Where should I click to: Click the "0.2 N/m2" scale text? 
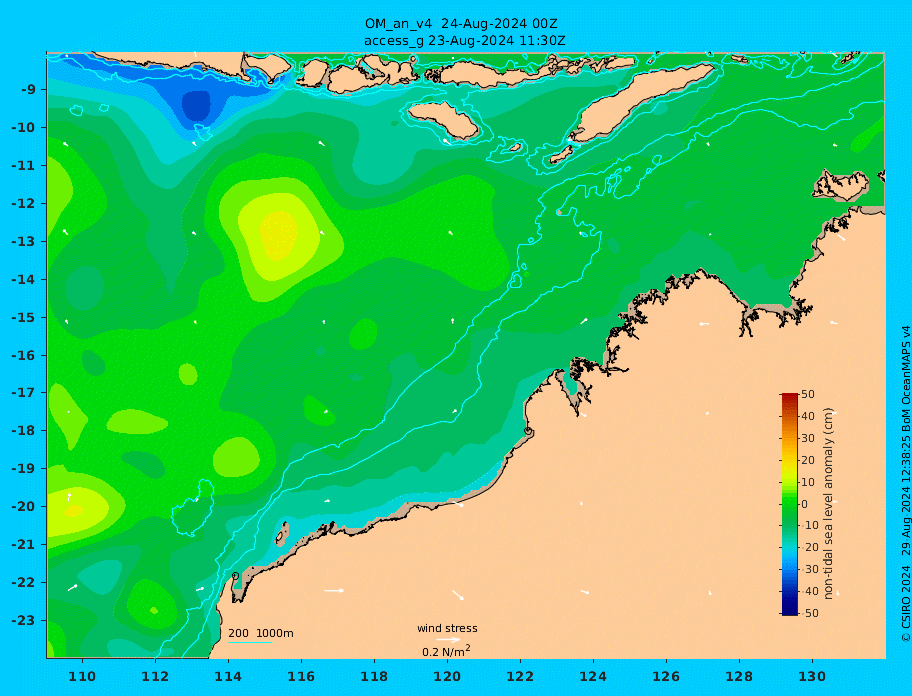tap(446, 651)
